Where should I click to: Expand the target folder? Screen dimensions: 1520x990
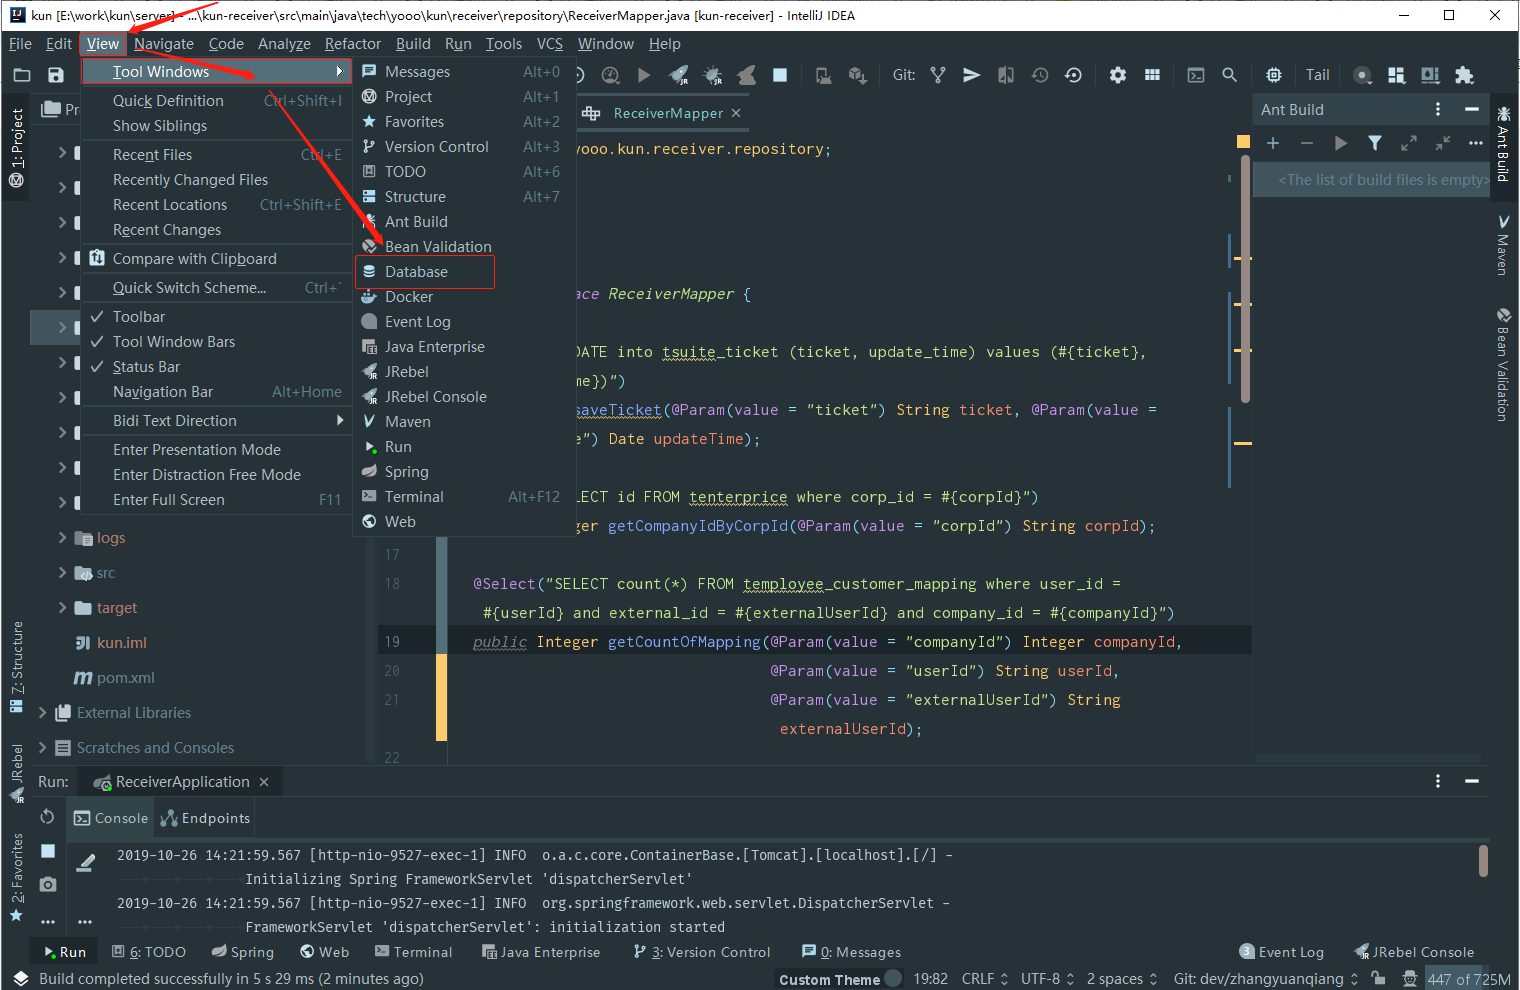coord(63,608)
